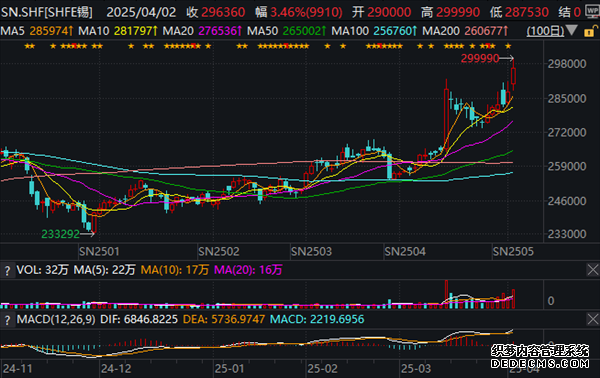Click the SN2505 contract label
600x378 pixels.
(x=513, y=251)
